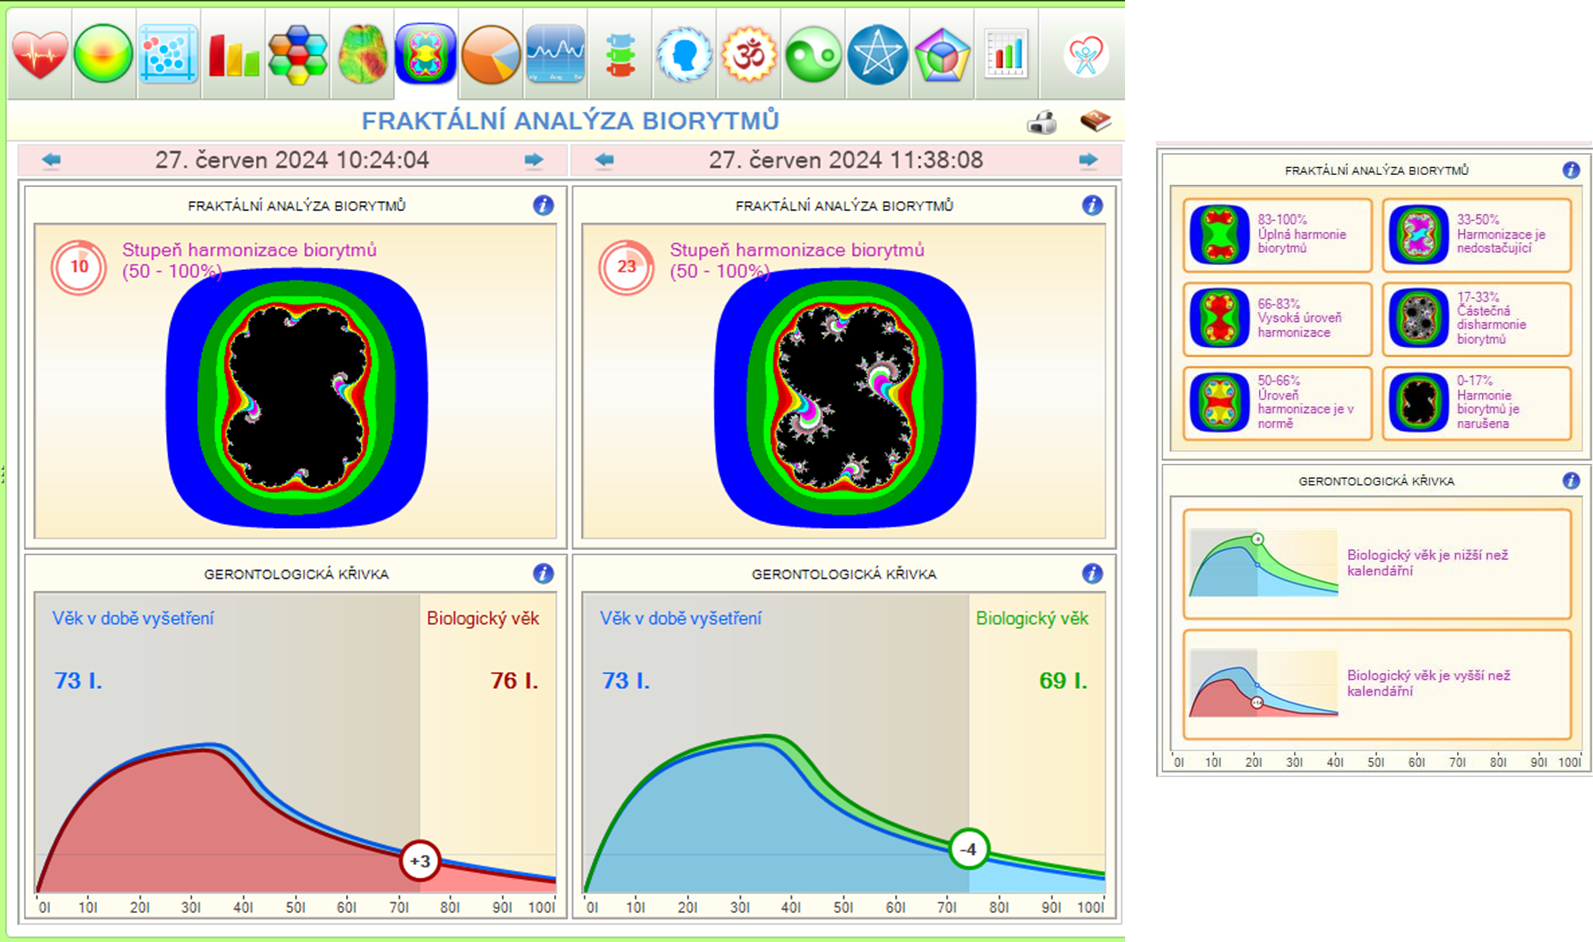Show info for left gerontological curve panel

click(543, 573)
